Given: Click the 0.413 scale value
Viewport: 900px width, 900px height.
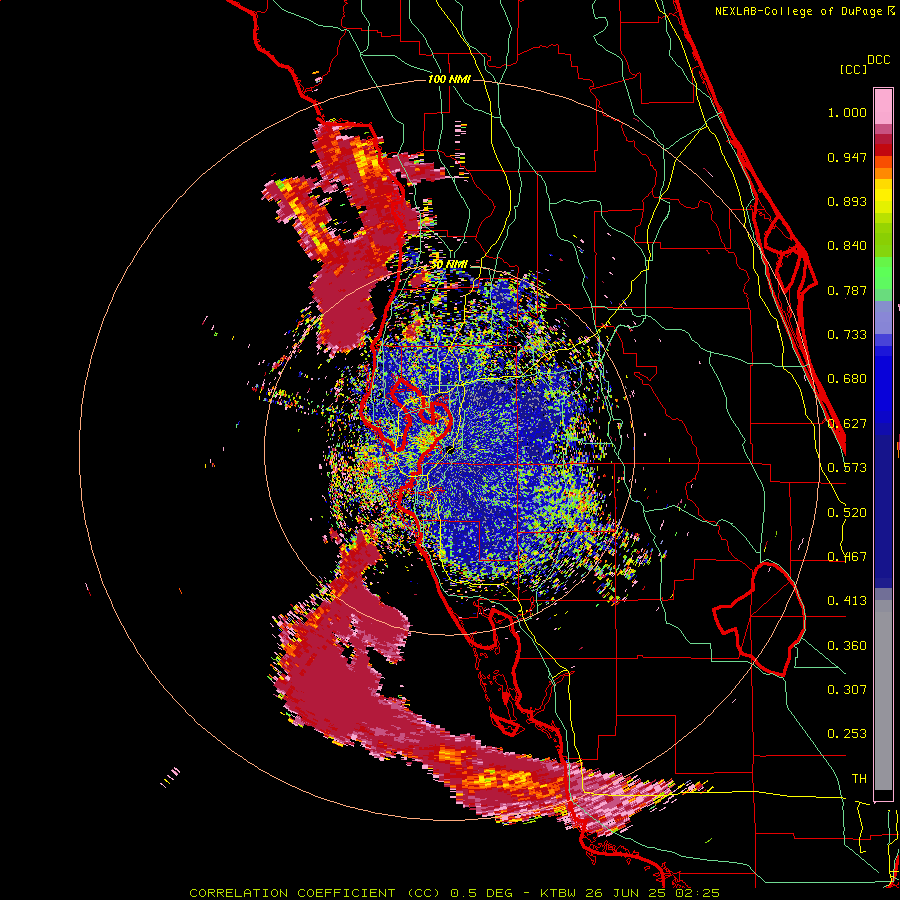Looking at the screenshot, I should pyautogui.click(x=847, y=601).
